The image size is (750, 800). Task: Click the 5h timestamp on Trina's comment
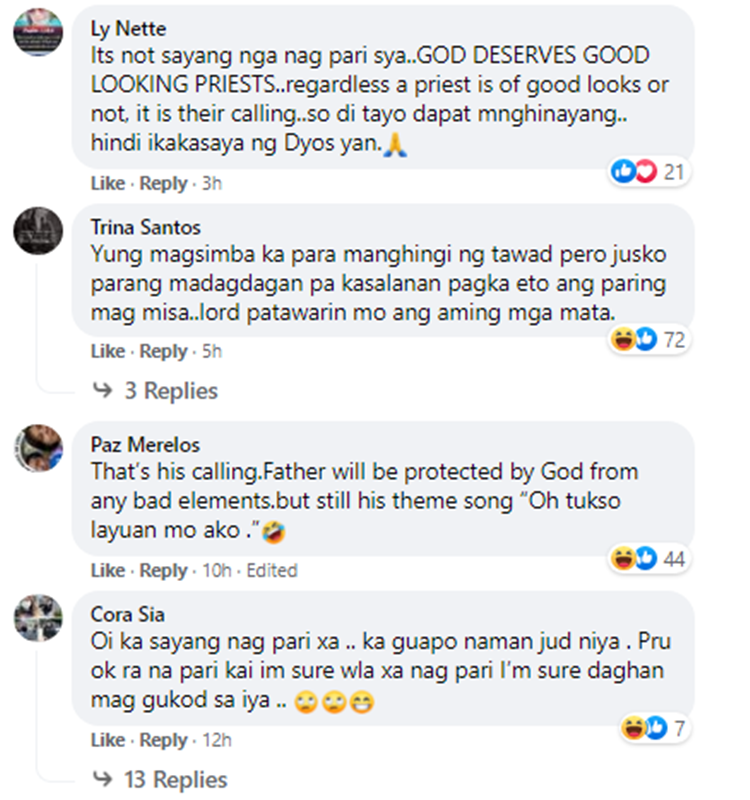click(x=212, y=352)
